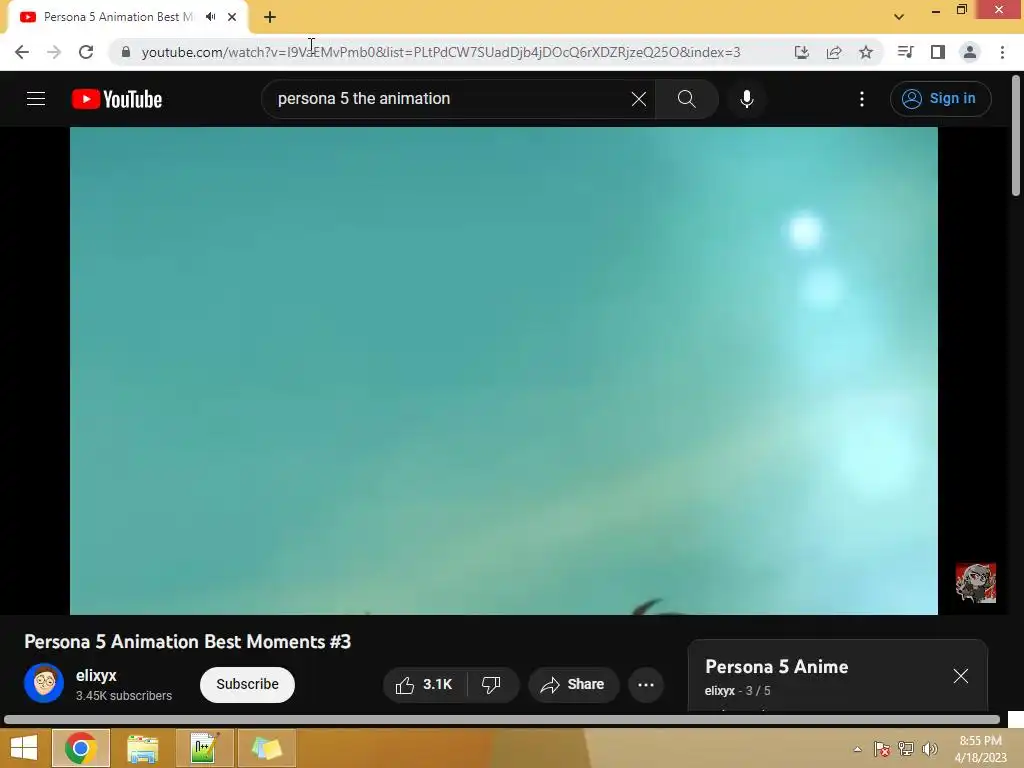Like the video with 3.1K likes

(x=424, y=684)
